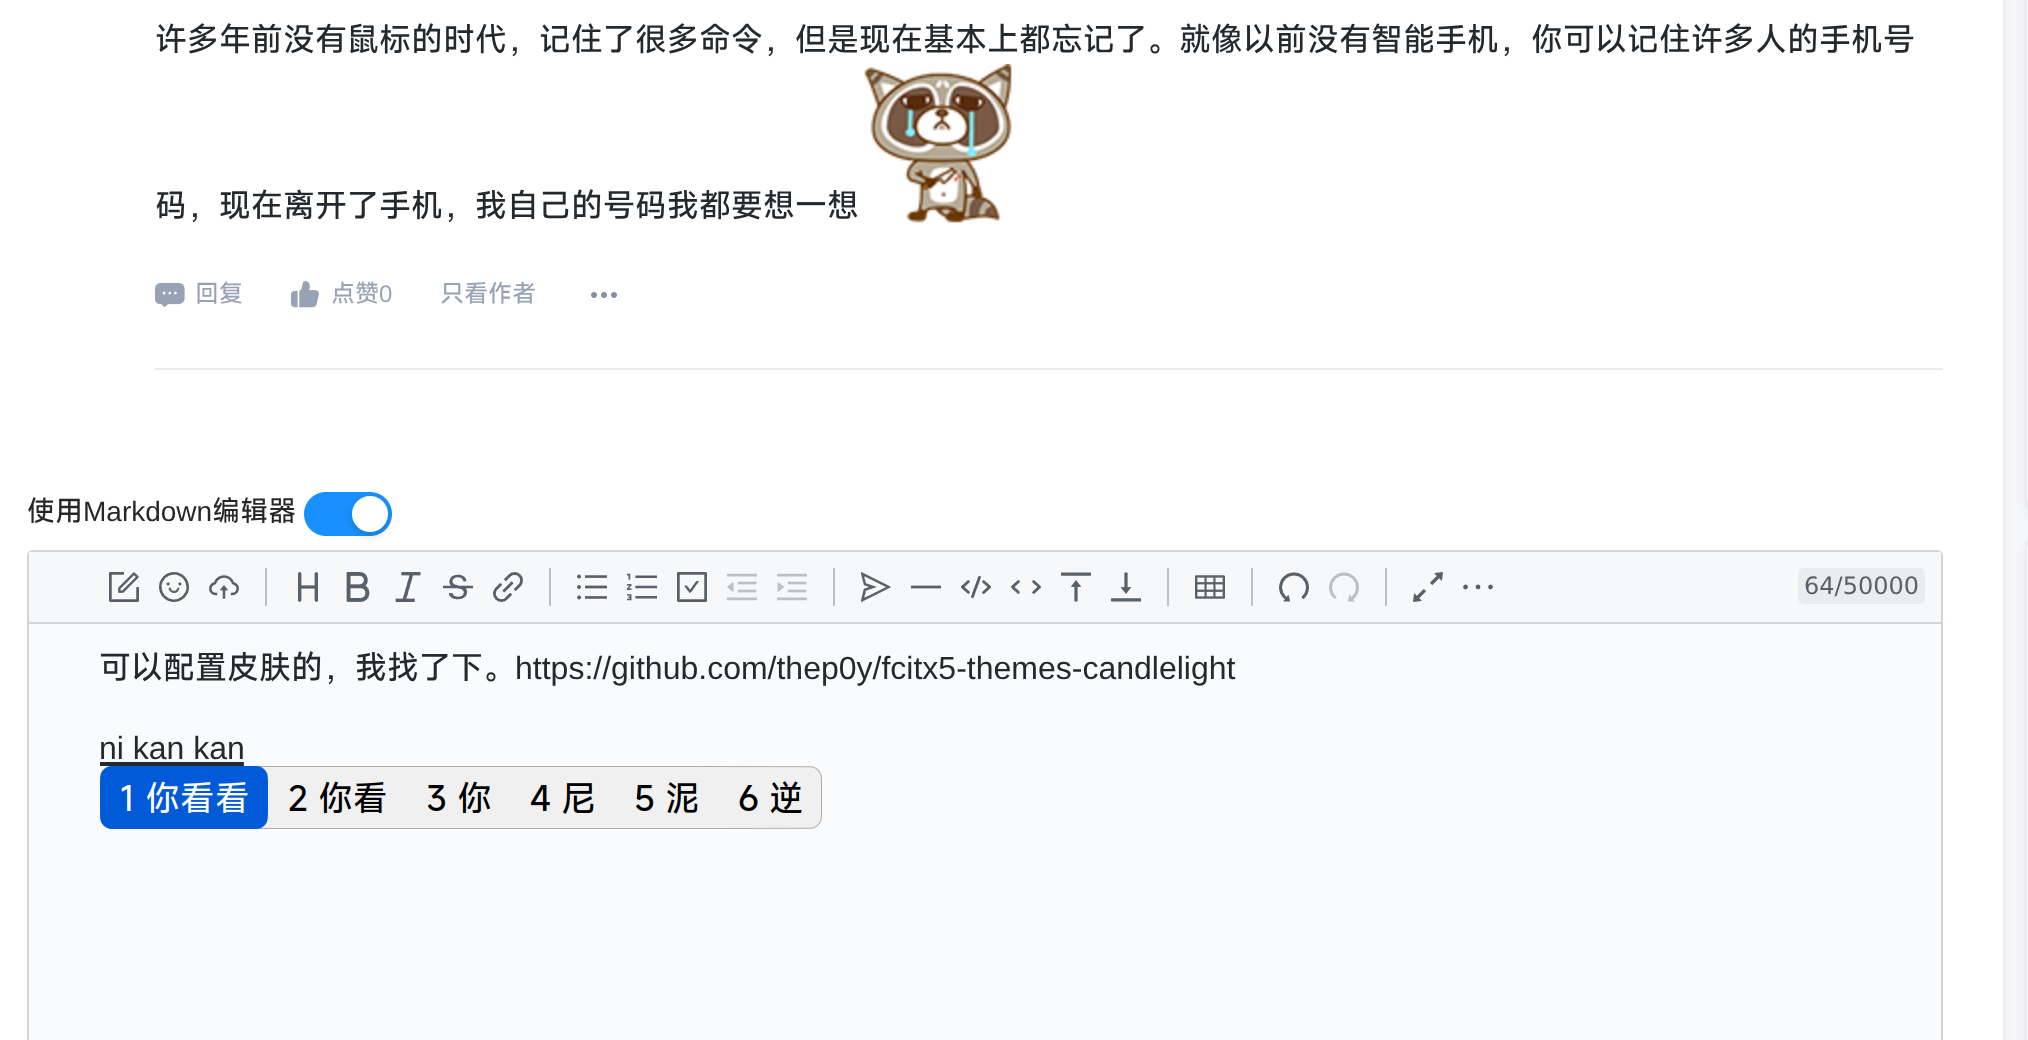
Task: Click the pinyin text "ni kan kan"
Action: tap(172, 748)
